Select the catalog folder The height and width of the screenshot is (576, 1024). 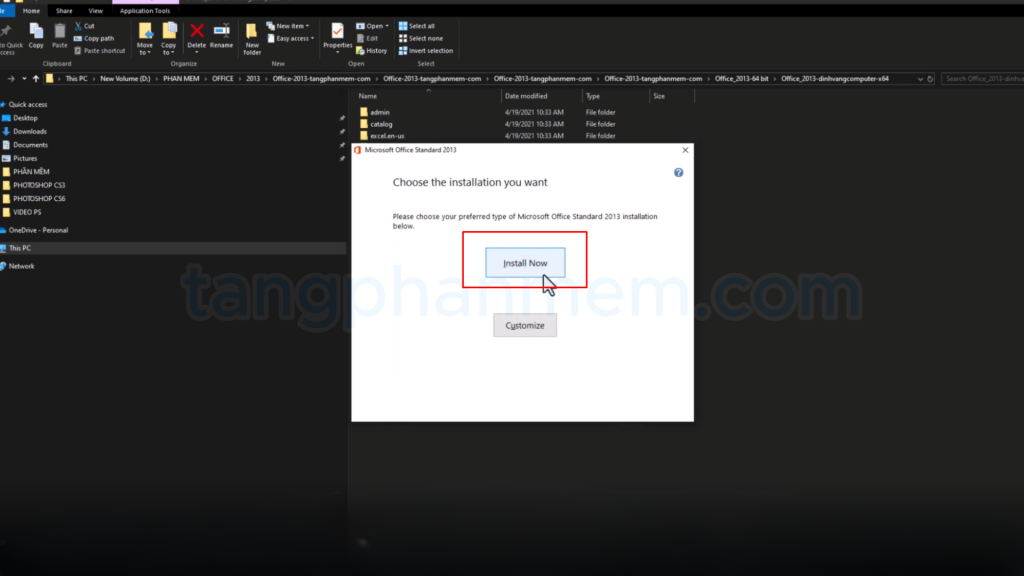[381, 124]
